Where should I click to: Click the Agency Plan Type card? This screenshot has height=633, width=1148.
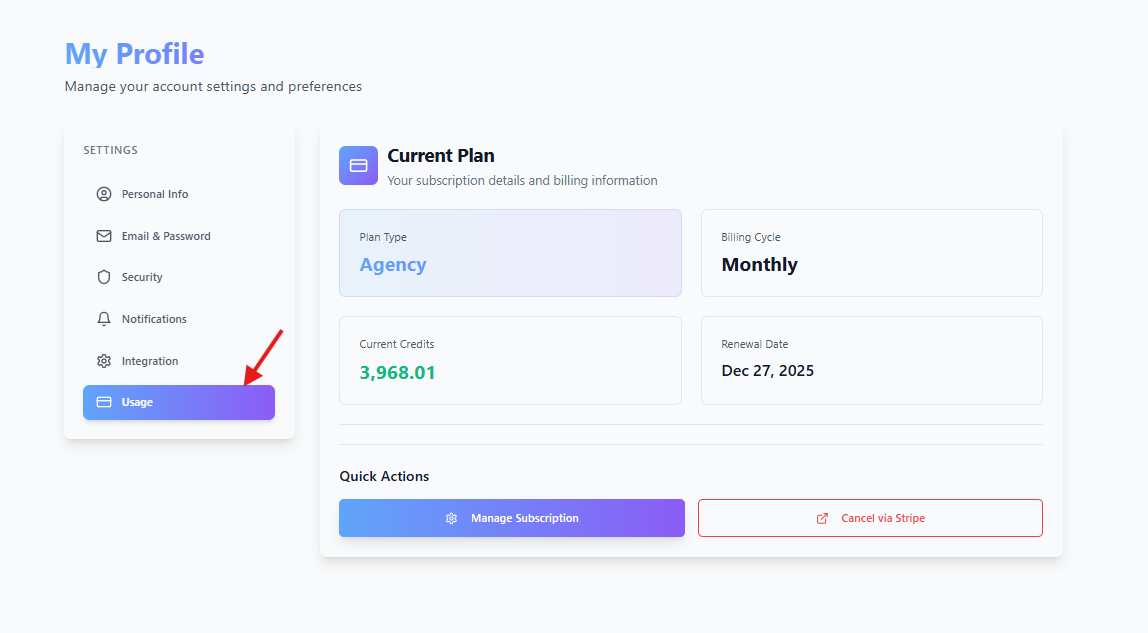[x=510, y=253]
